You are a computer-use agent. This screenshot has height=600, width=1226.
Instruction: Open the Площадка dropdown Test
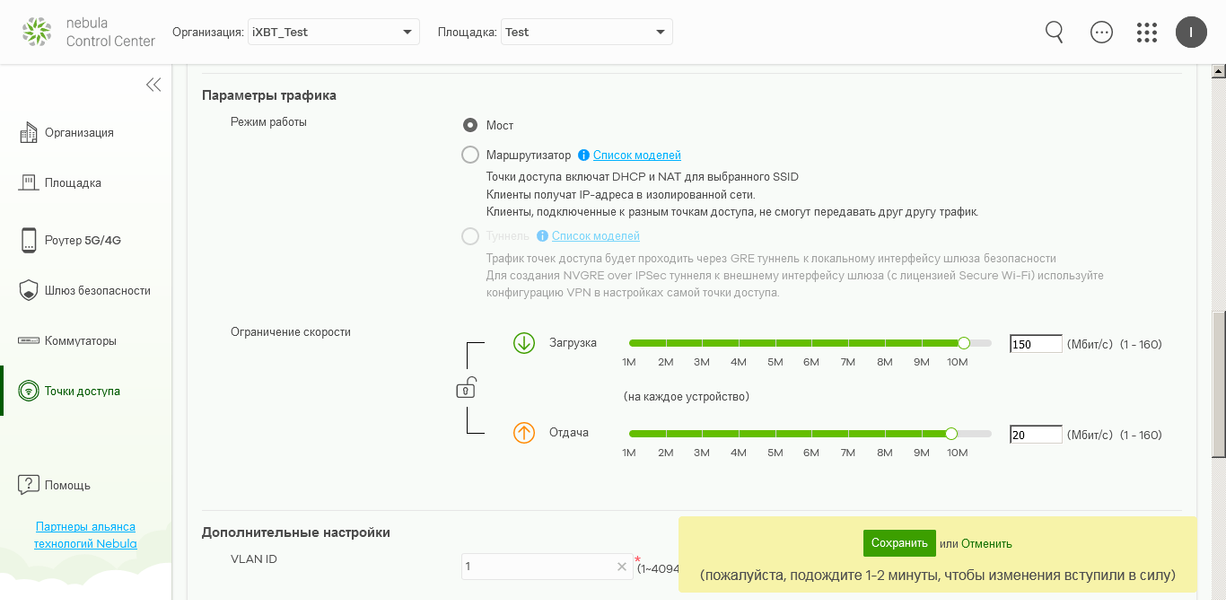586,32
